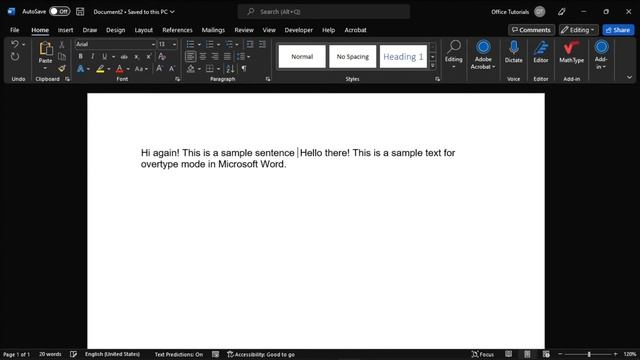The height and width of the screenshot is (360, 640).
Task: Select the Format Painter brush
Action: point(62,69)
